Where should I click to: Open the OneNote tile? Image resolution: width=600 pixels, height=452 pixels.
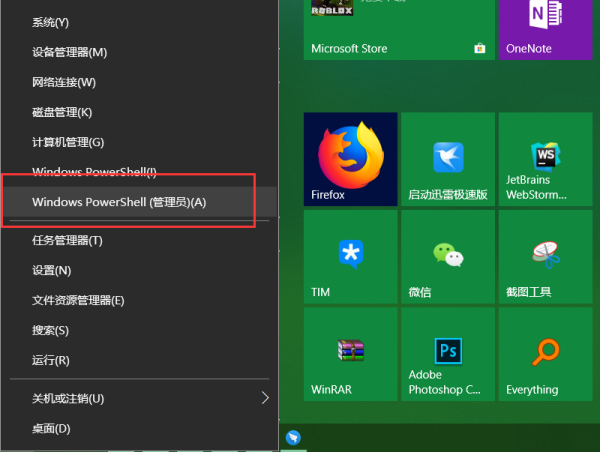(x=546, y=30)
